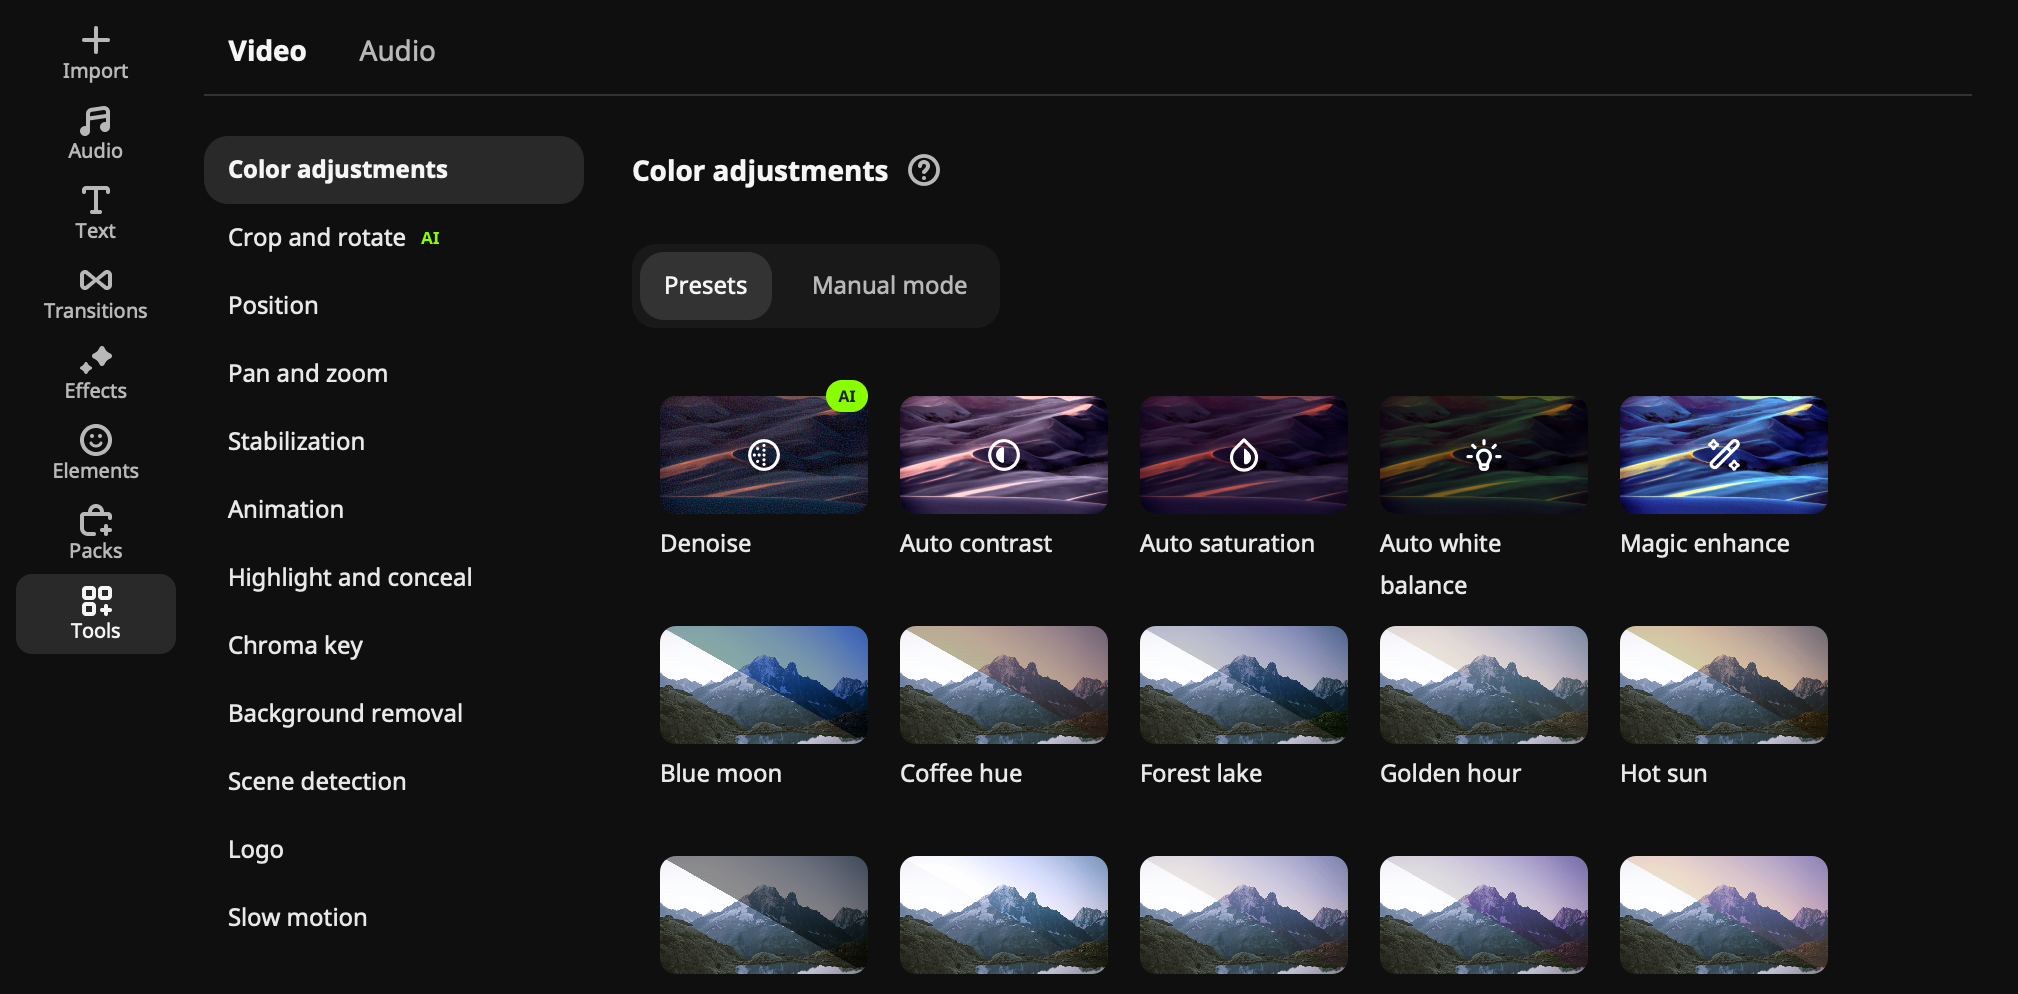This screenshot has width=2018, height=994.
Task: Open the Packs store
Action: (x=95, y=533)
